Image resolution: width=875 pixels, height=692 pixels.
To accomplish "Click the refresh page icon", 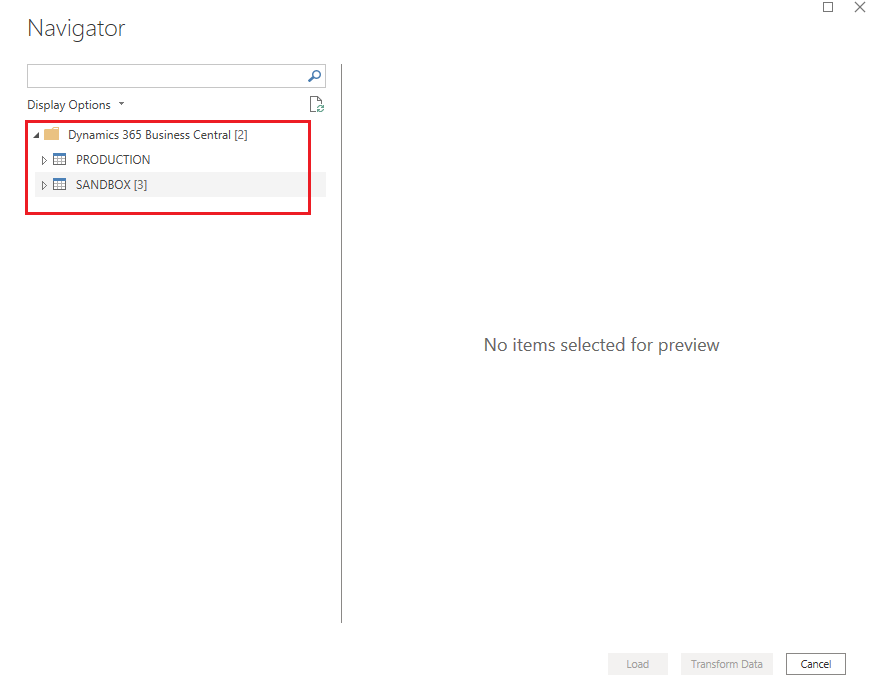I will [x=317, y=104].
